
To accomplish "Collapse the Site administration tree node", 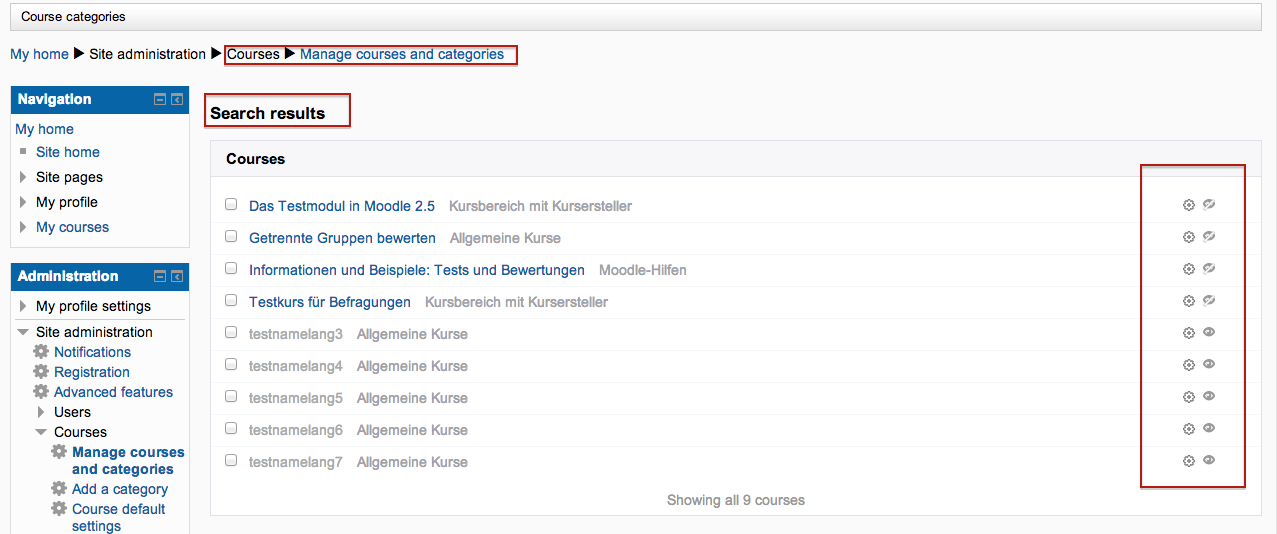I will point(24,332).
